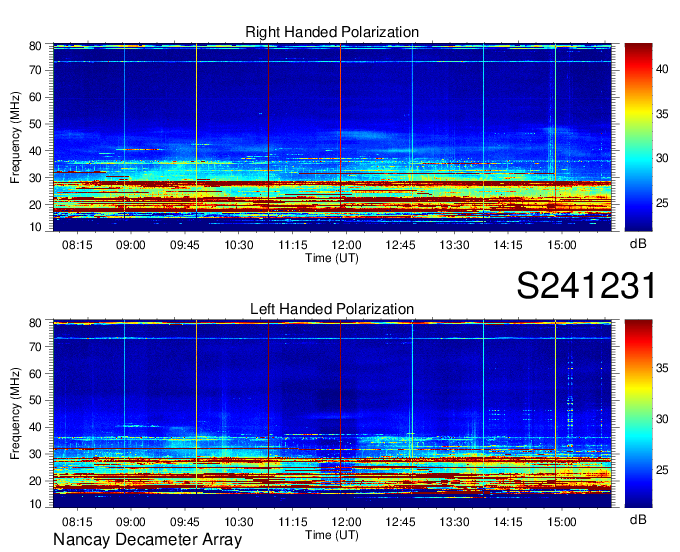Click the '10:30' tick of Right Handed plot
This screenshot has height=552, width=680.
coord(239,245)
